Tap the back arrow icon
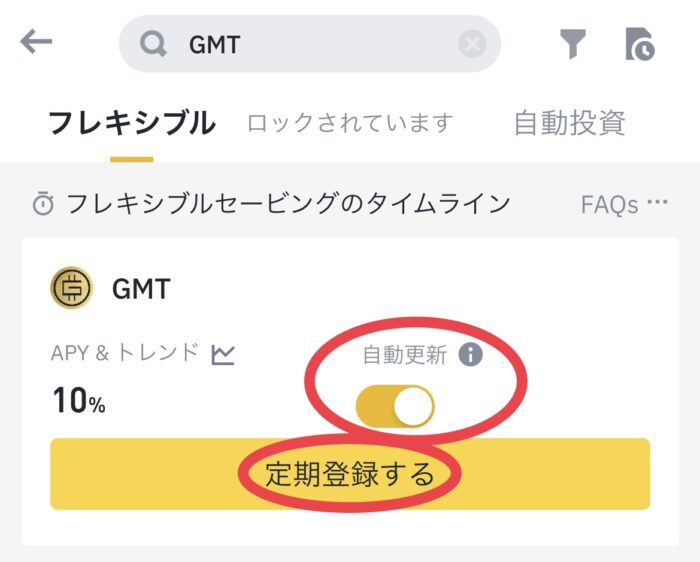This screenshot has height=562, width=700. point(36,42)
